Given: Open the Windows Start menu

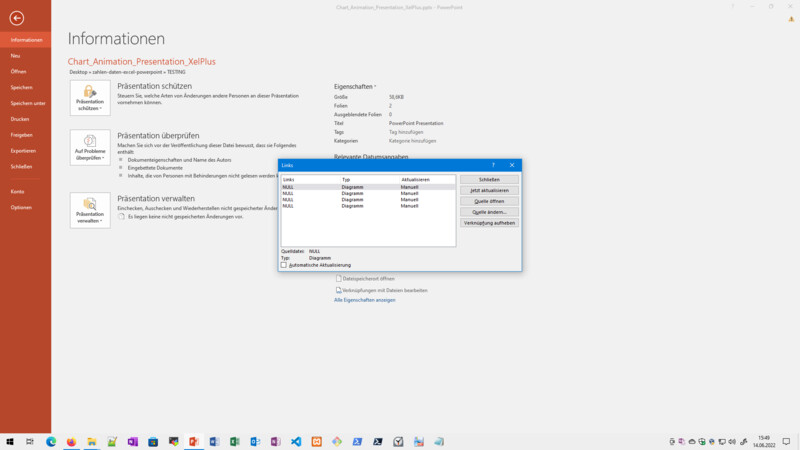Looking at the screenshot, I should [10, 441].
